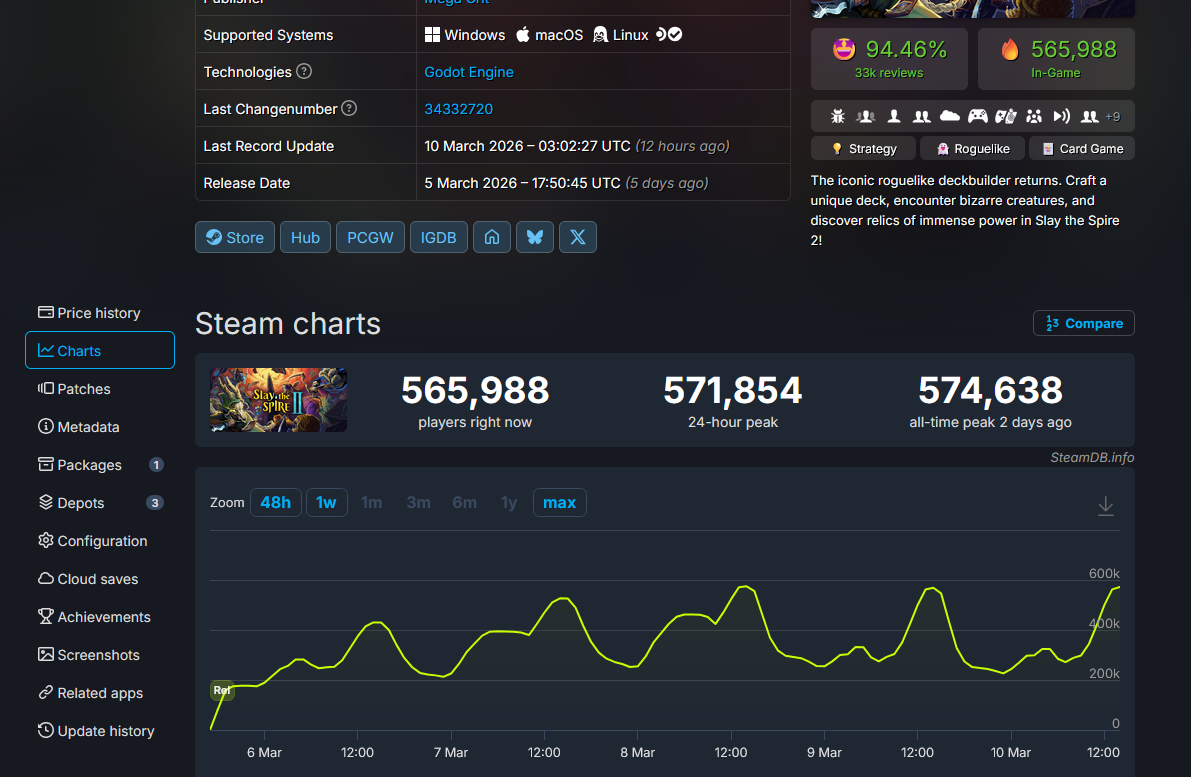Viewport: 1191px width, 777px height.
Task: Click the faded three-person multiplayer icon
Action: point(865,116)
